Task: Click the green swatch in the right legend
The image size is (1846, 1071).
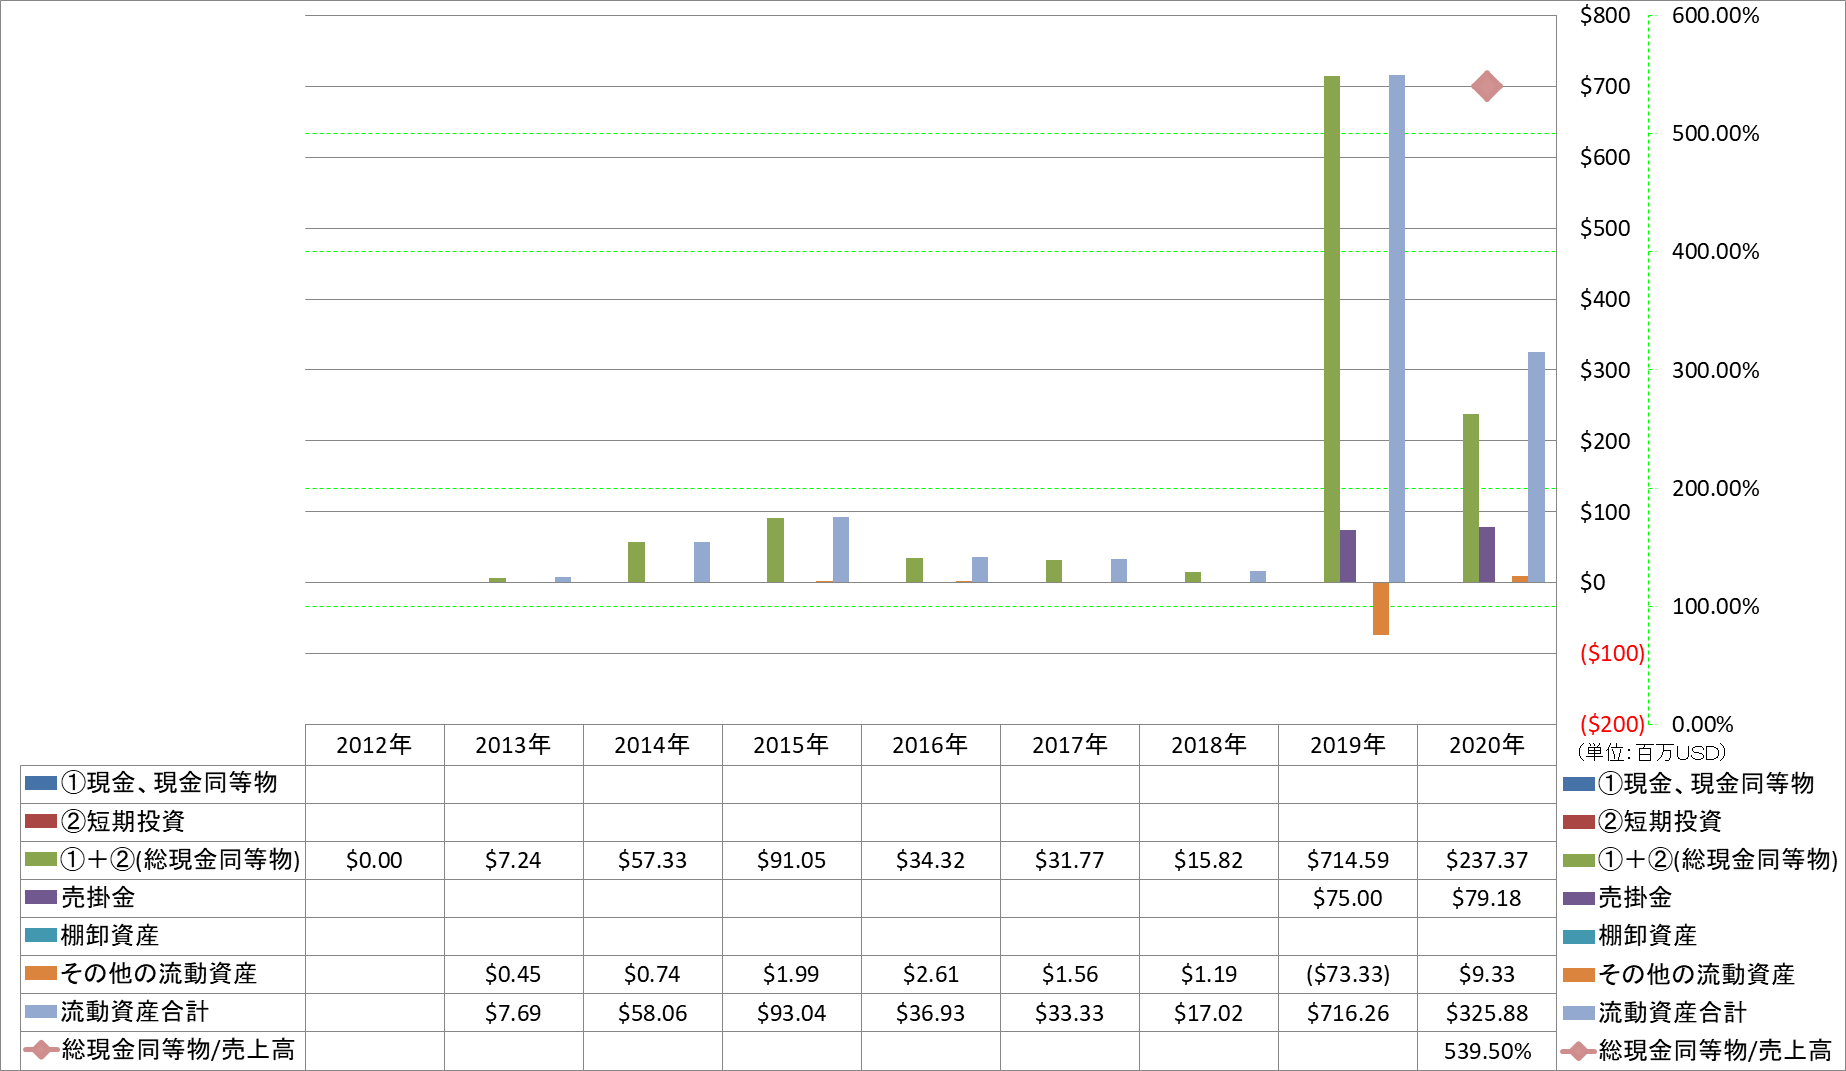Action: click(1579, 860)
